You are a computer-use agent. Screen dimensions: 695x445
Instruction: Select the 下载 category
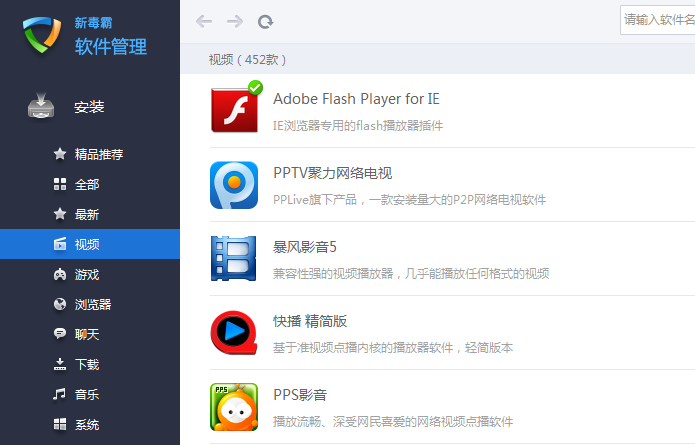[86, 364]
